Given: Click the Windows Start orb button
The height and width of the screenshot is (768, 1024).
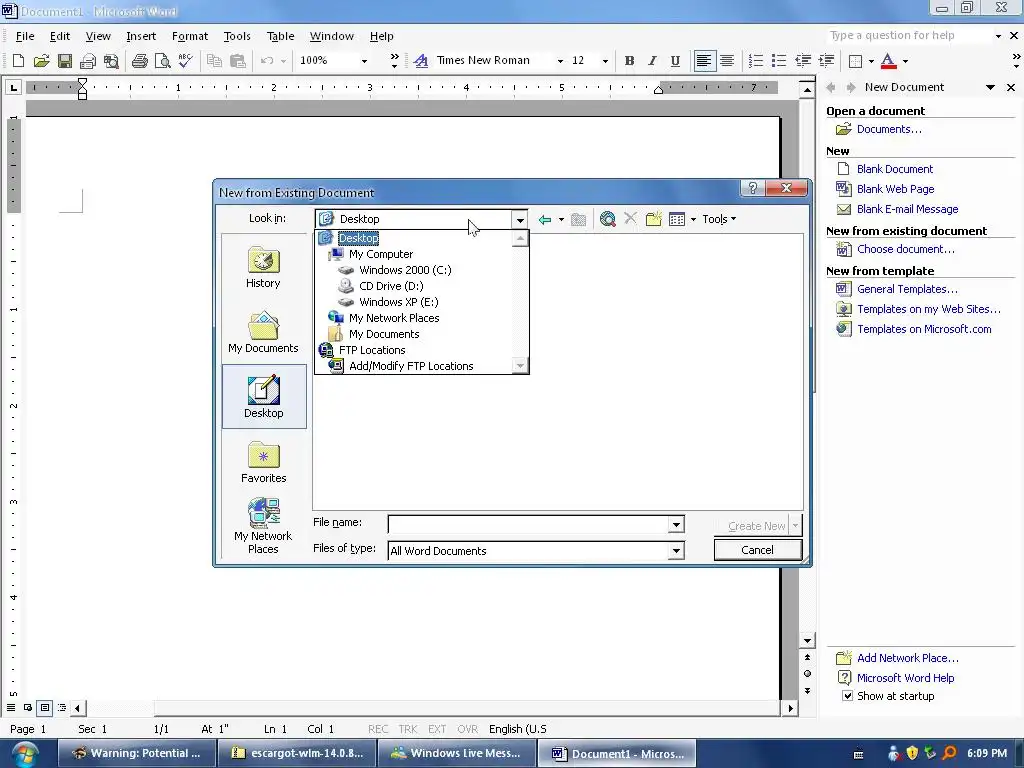Looking at the screenshot, I should click(24, 754).
